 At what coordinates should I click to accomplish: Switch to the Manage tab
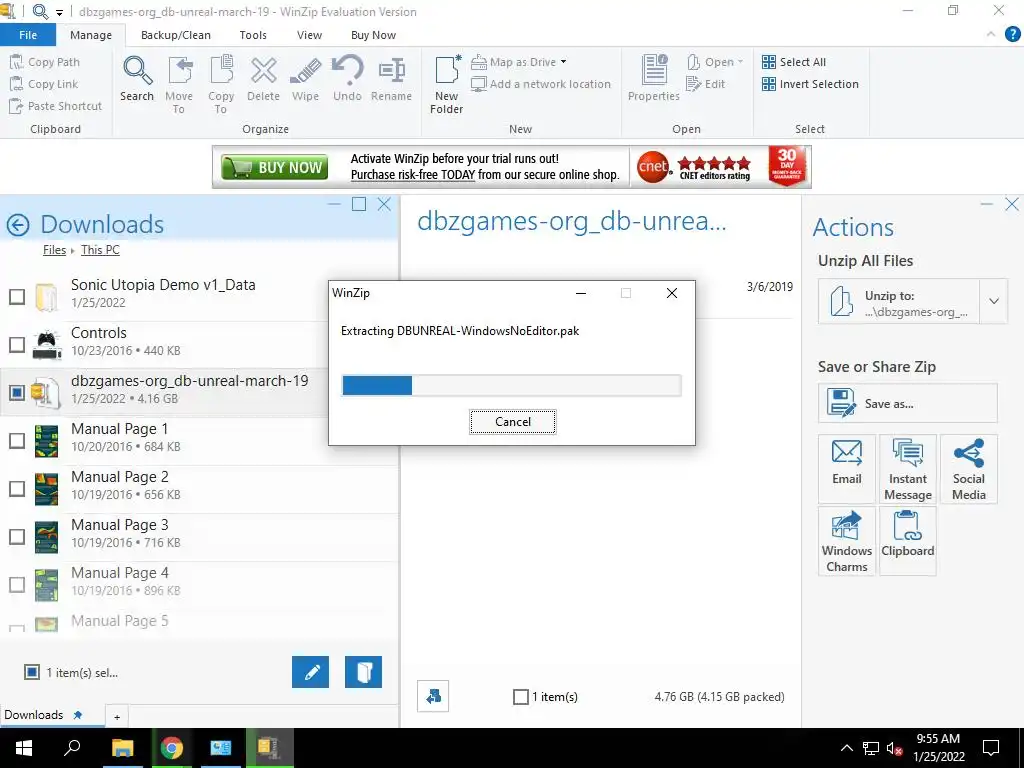(91, 35)
